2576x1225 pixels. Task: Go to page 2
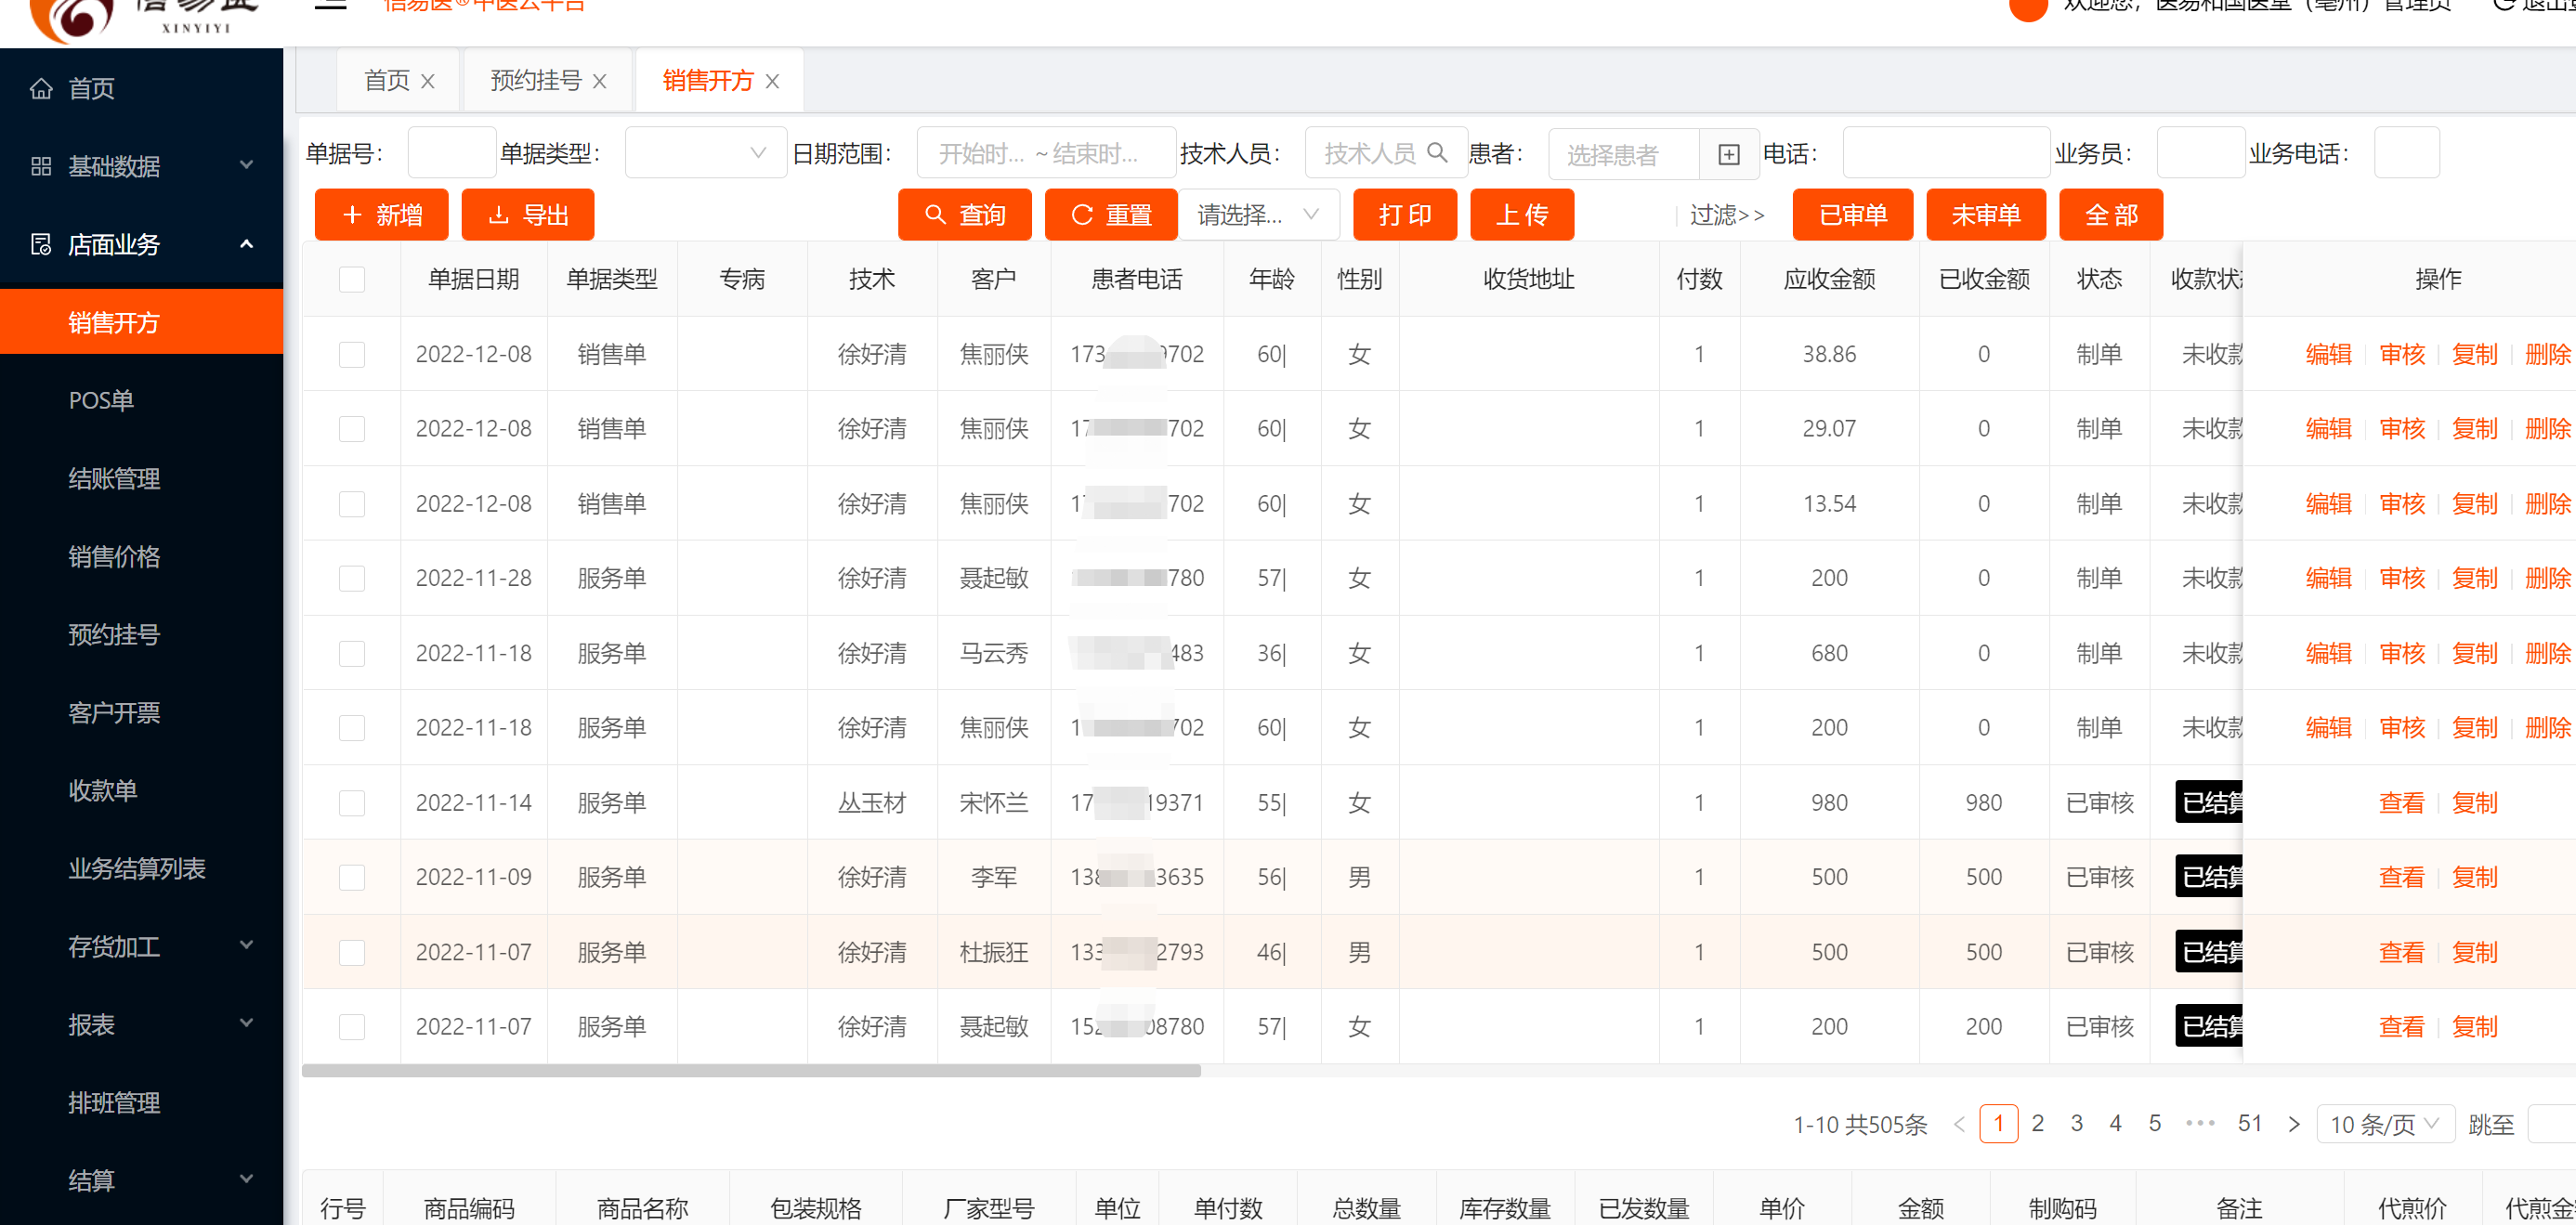click(2037, 1123)
